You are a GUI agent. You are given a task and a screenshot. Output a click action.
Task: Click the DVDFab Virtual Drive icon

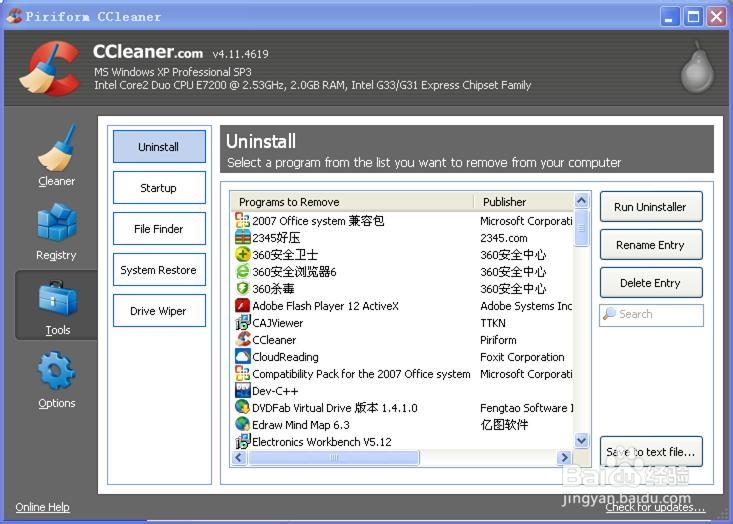click(x=242, y=407)
